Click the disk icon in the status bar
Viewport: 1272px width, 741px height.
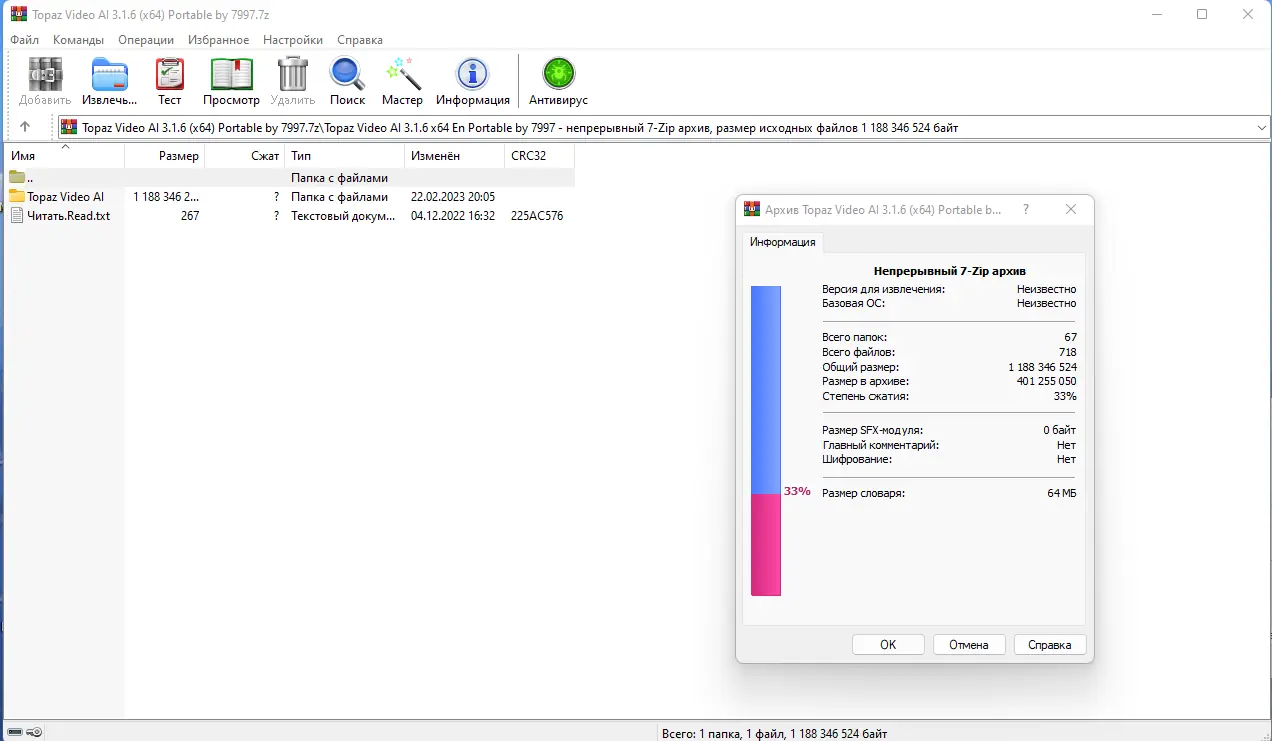16,731
